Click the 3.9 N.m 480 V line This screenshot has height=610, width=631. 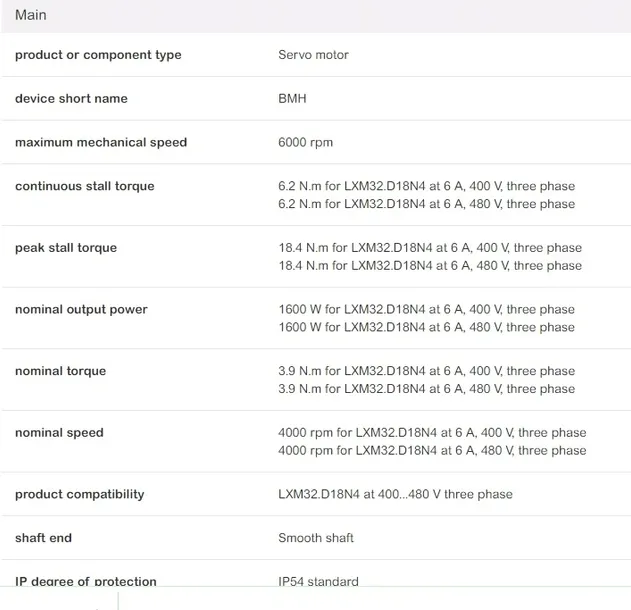pos(426,389)
